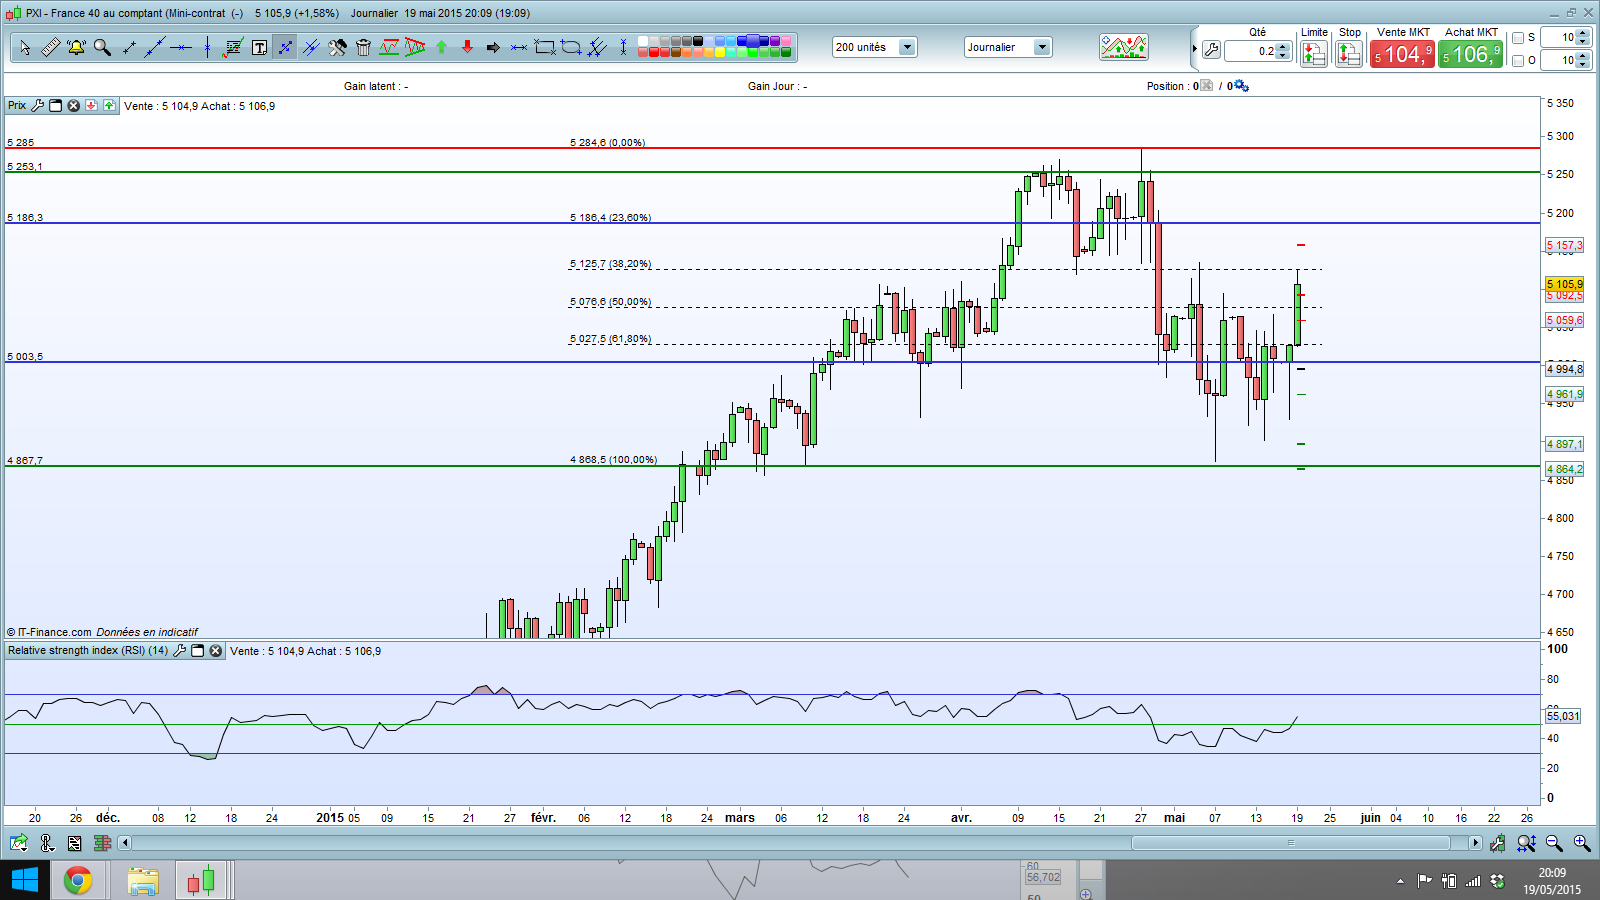
Task: Click the horizontal chart scrollbar thumb
Action: [1290, 843]
